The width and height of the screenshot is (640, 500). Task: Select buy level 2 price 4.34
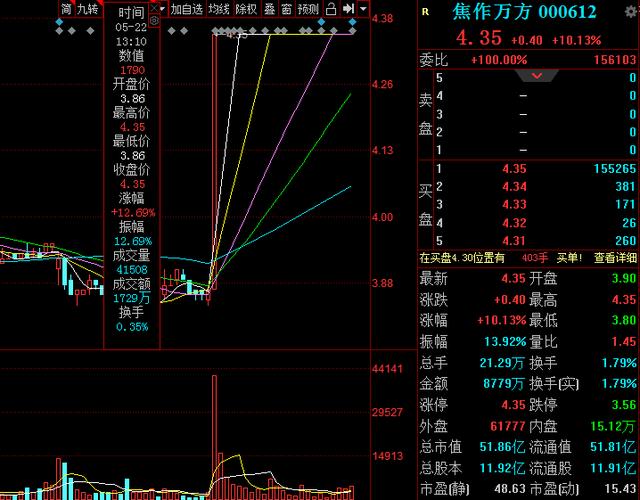pyautogui.click(x=514, y=187)
